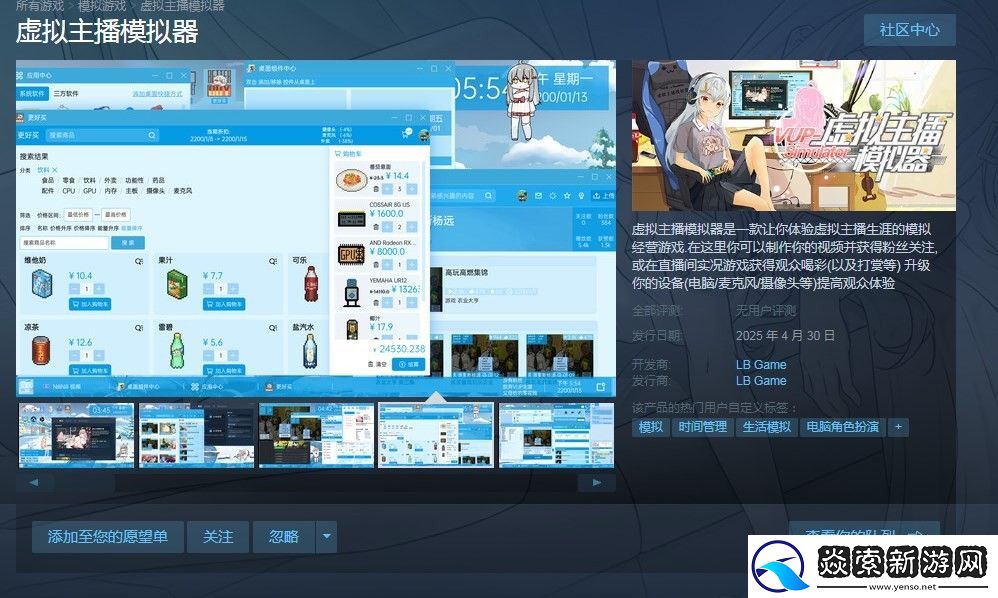Select the 摄像头 category in 更好买
The height and width of the screenshot is (598, 998).
tap(154, 192)
